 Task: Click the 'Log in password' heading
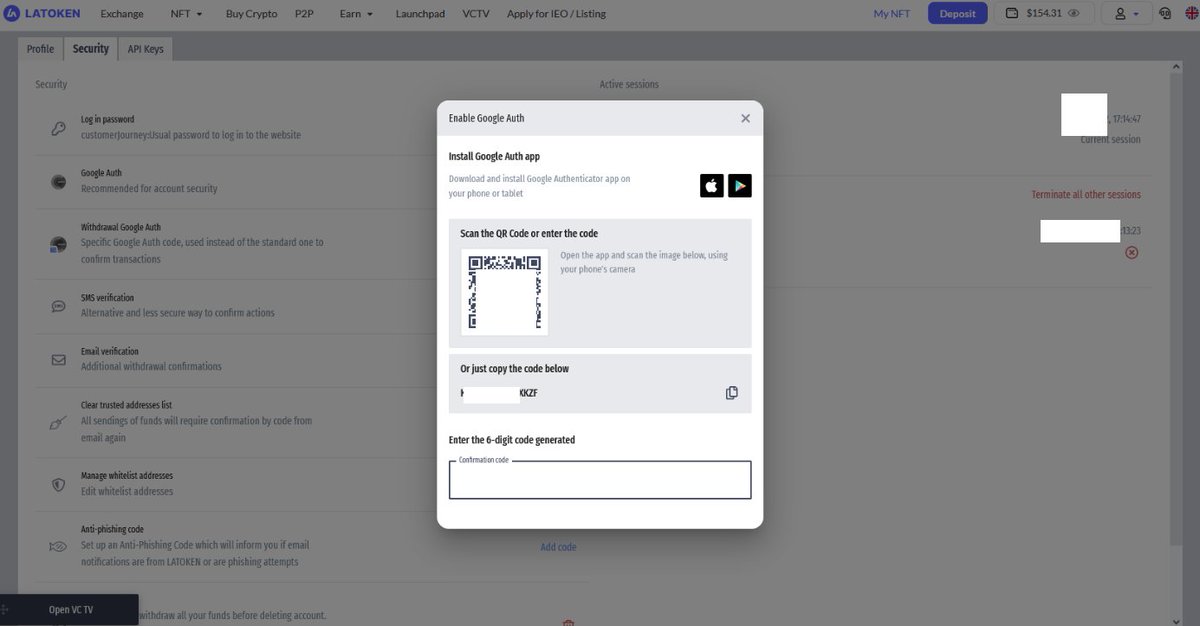point(108,119)
